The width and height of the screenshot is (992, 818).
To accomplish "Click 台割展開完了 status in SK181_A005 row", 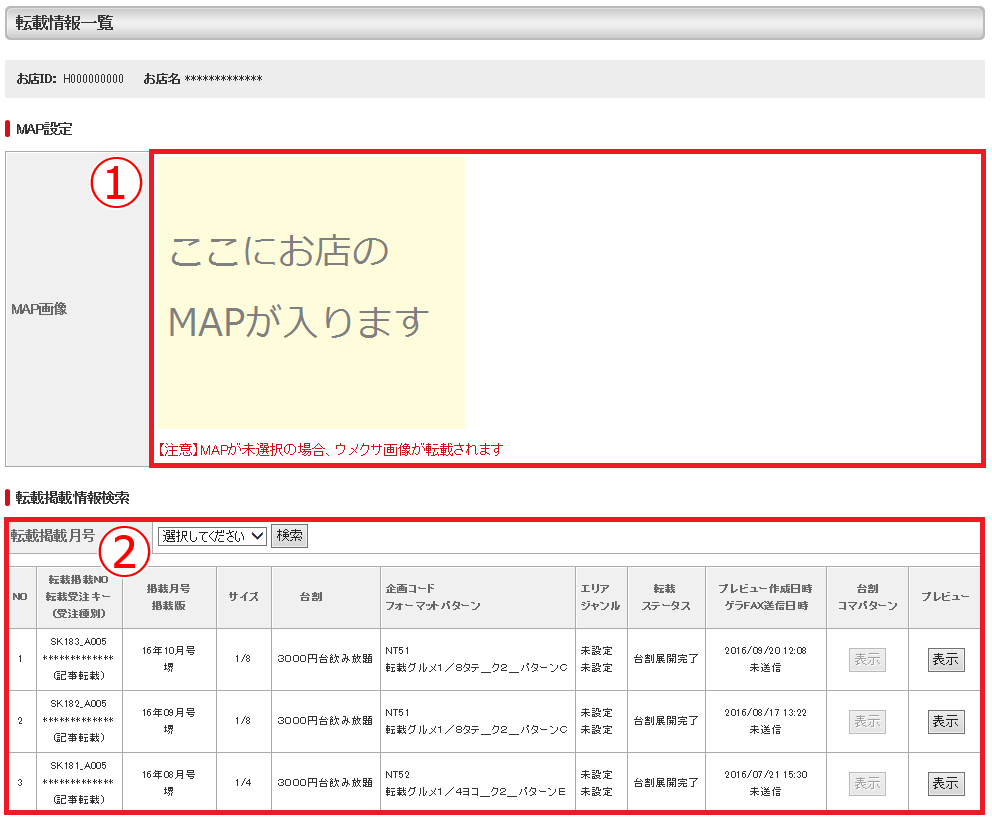I will (x=666, y=783).
